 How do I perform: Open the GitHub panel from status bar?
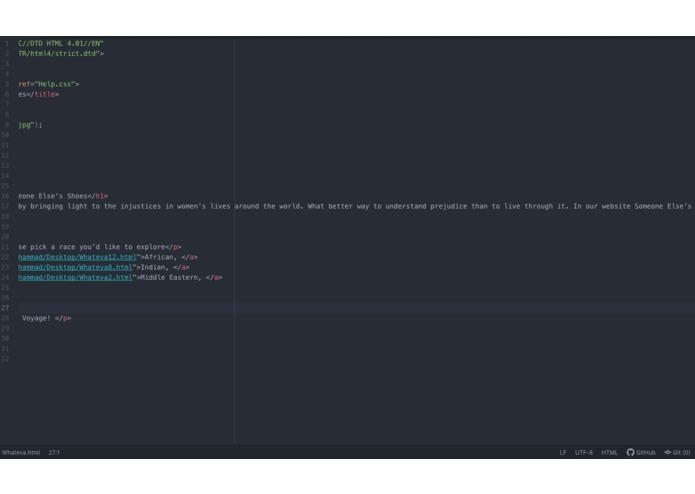[641, 452]
